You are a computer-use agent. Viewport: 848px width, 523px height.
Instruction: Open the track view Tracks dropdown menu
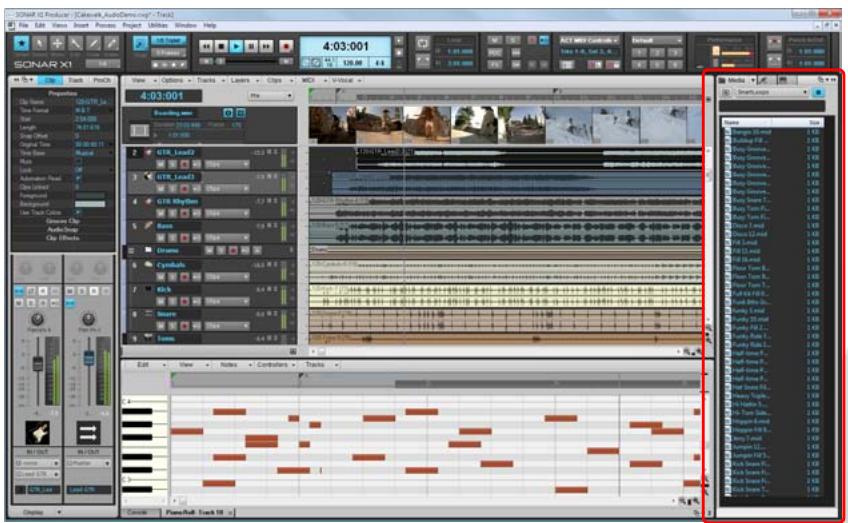(x=209, y=80)
